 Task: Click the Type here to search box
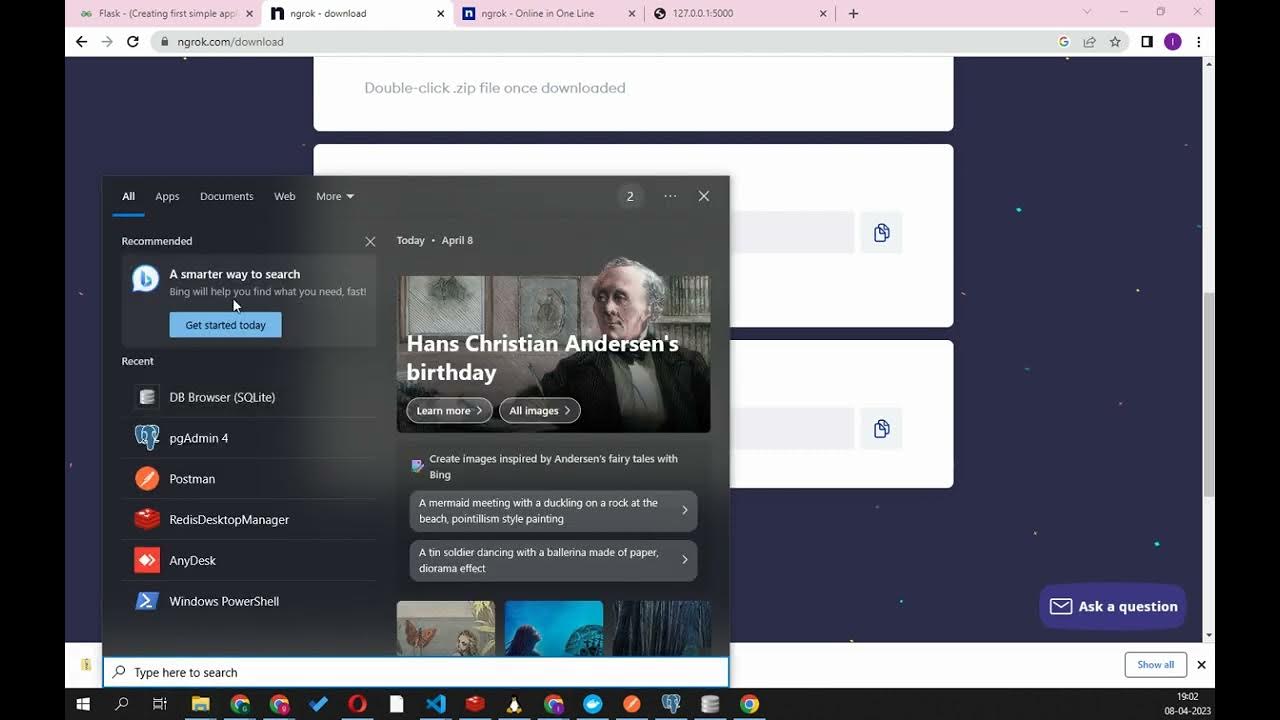click(x=416, y=673)
